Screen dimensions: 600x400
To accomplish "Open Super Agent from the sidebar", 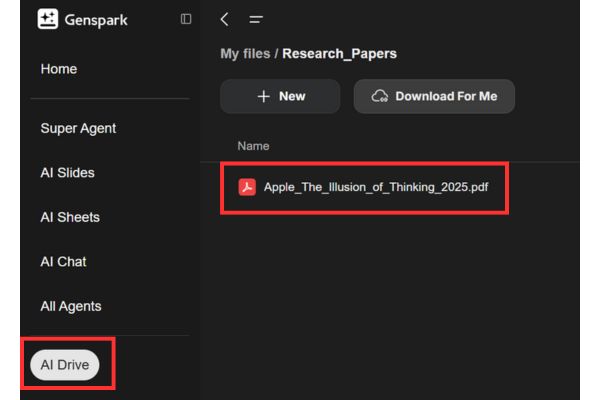I will 78,128.
